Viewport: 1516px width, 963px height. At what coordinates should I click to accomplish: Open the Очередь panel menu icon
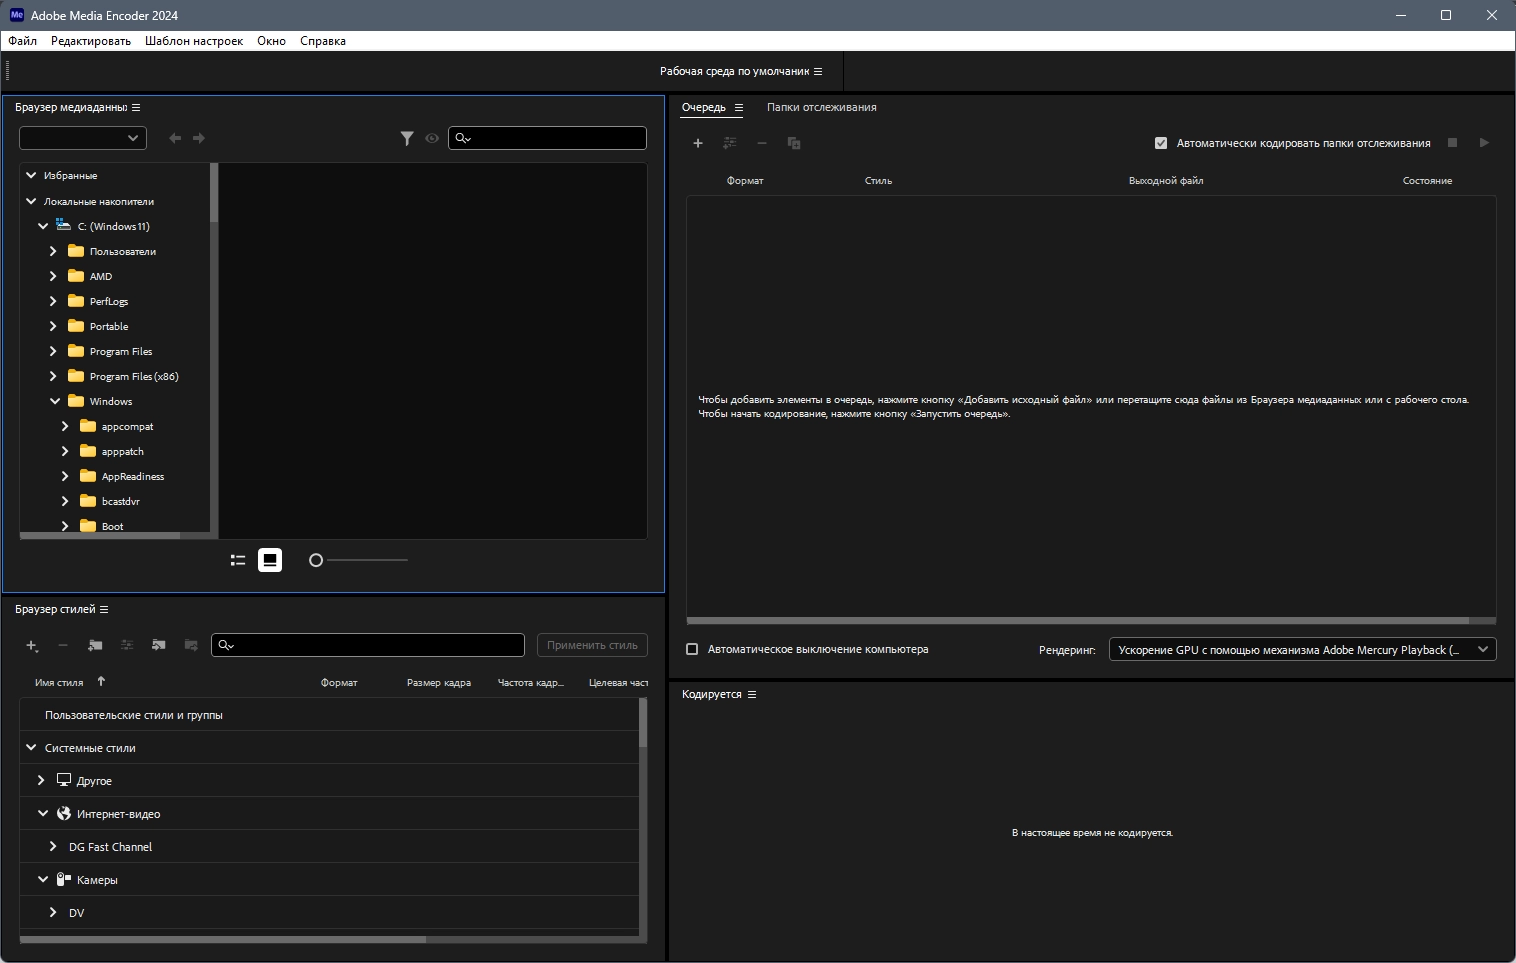click(x=739, y=107)
